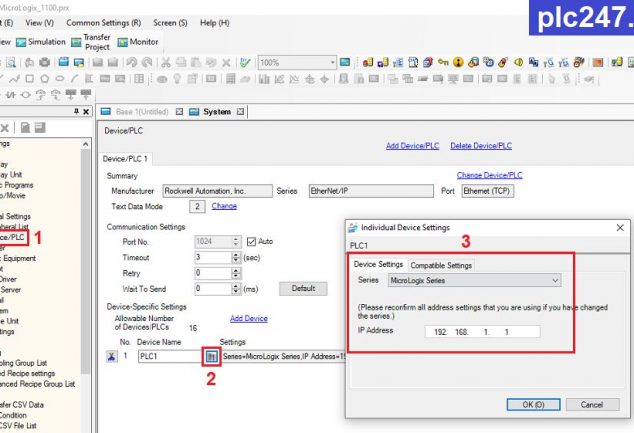
Task: Click the Wait To Send spinner arrows
Action: [236, 289]
